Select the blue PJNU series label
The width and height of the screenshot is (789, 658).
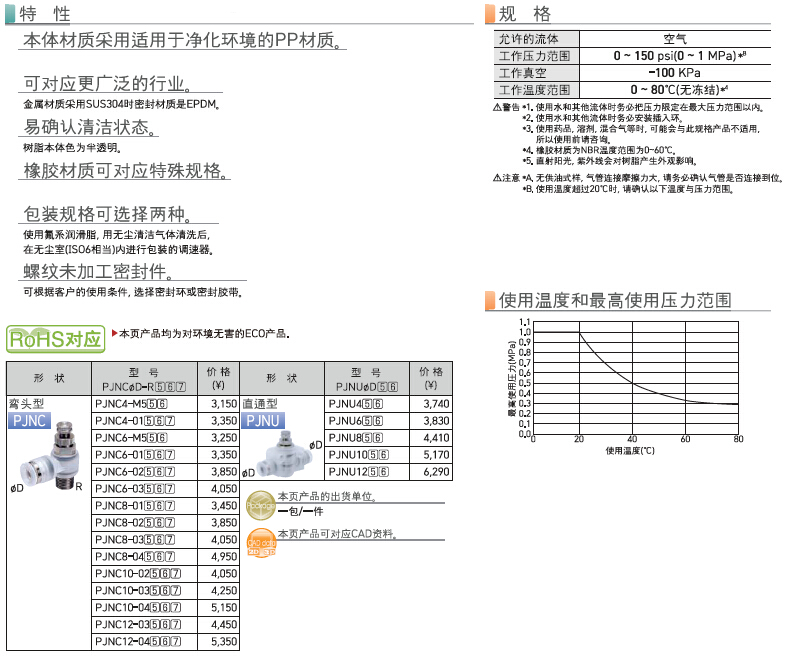263,421
